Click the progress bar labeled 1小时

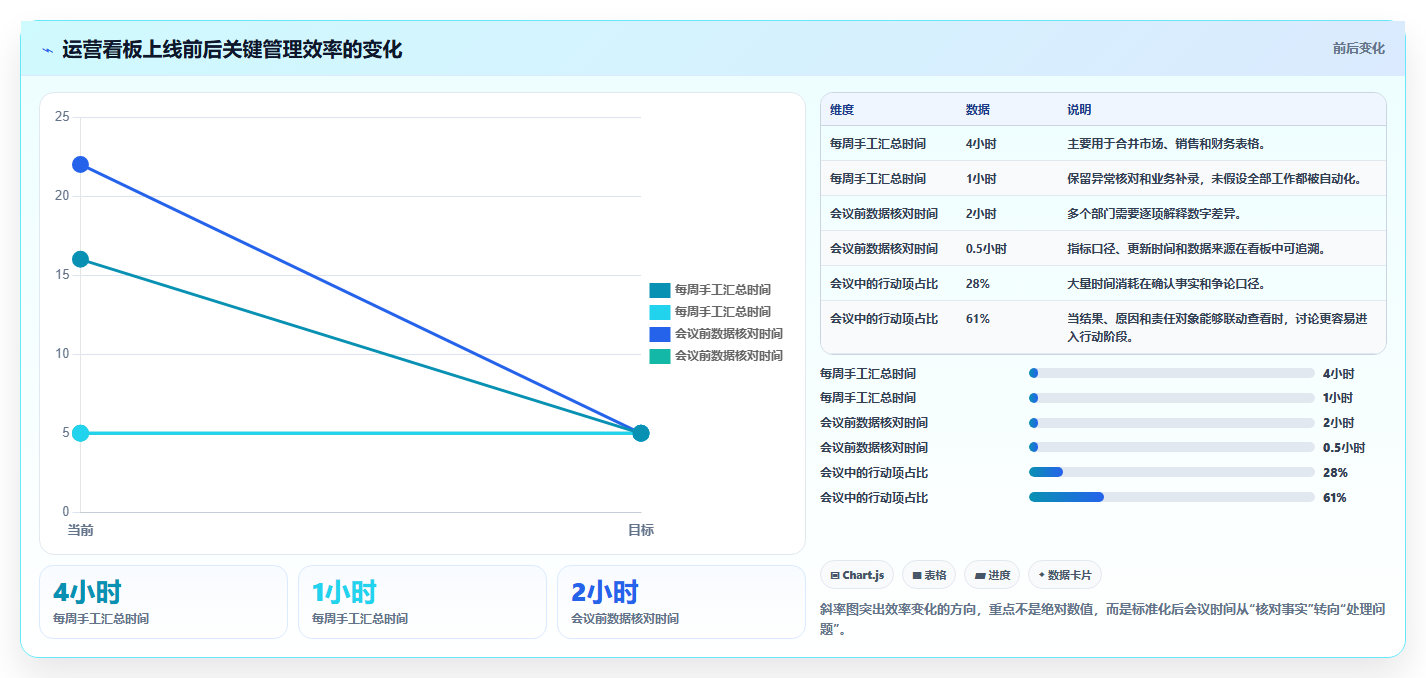pos(1171,398)
